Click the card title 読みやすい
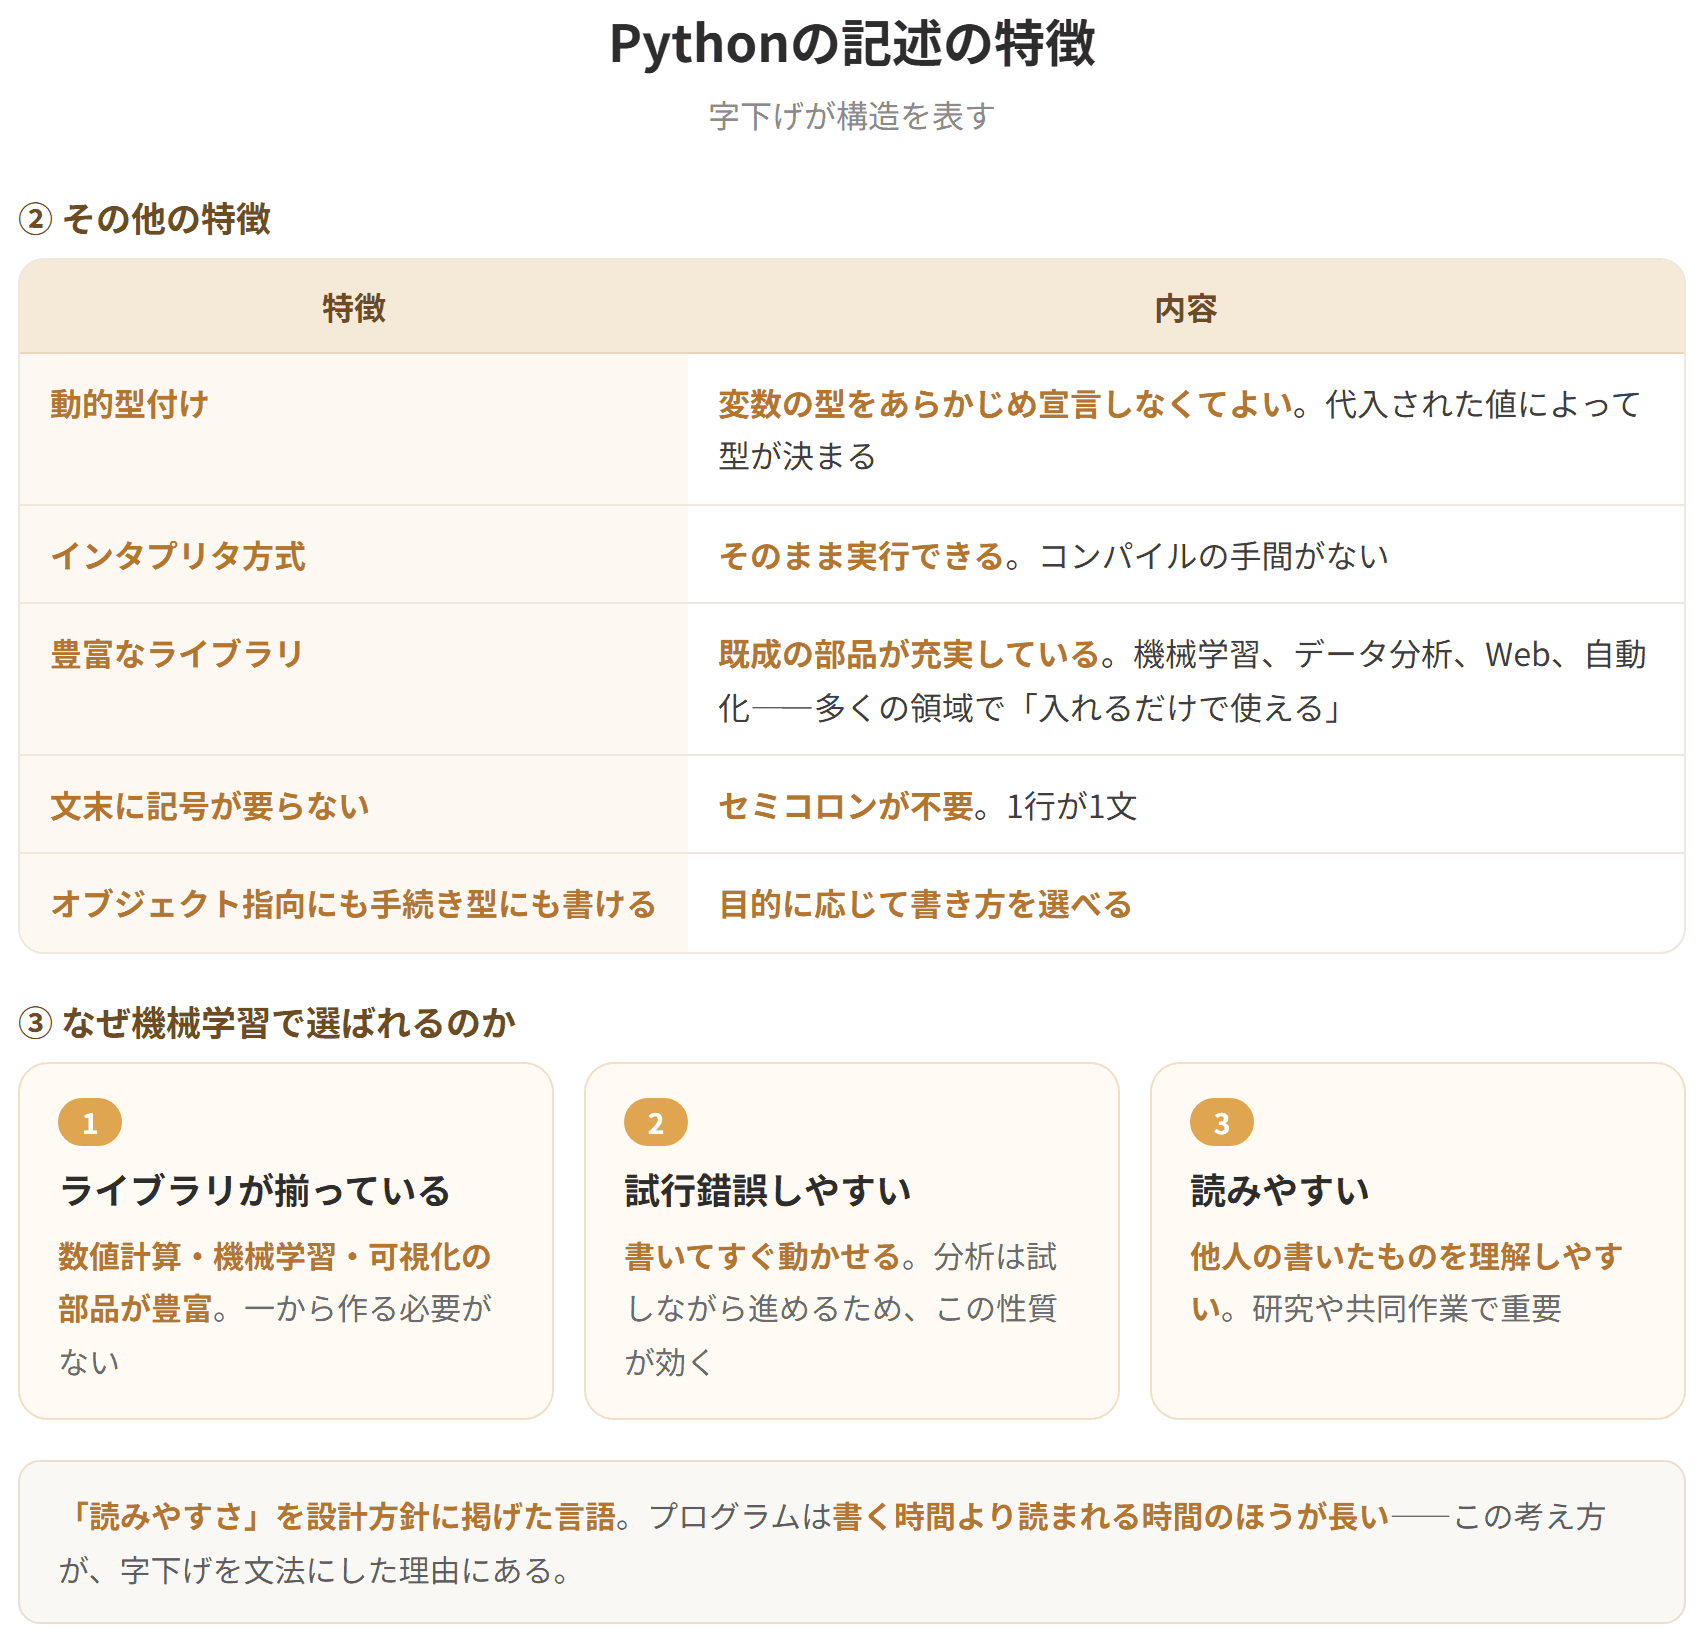The image size is (1703, 1641). pos(1280,1190)
